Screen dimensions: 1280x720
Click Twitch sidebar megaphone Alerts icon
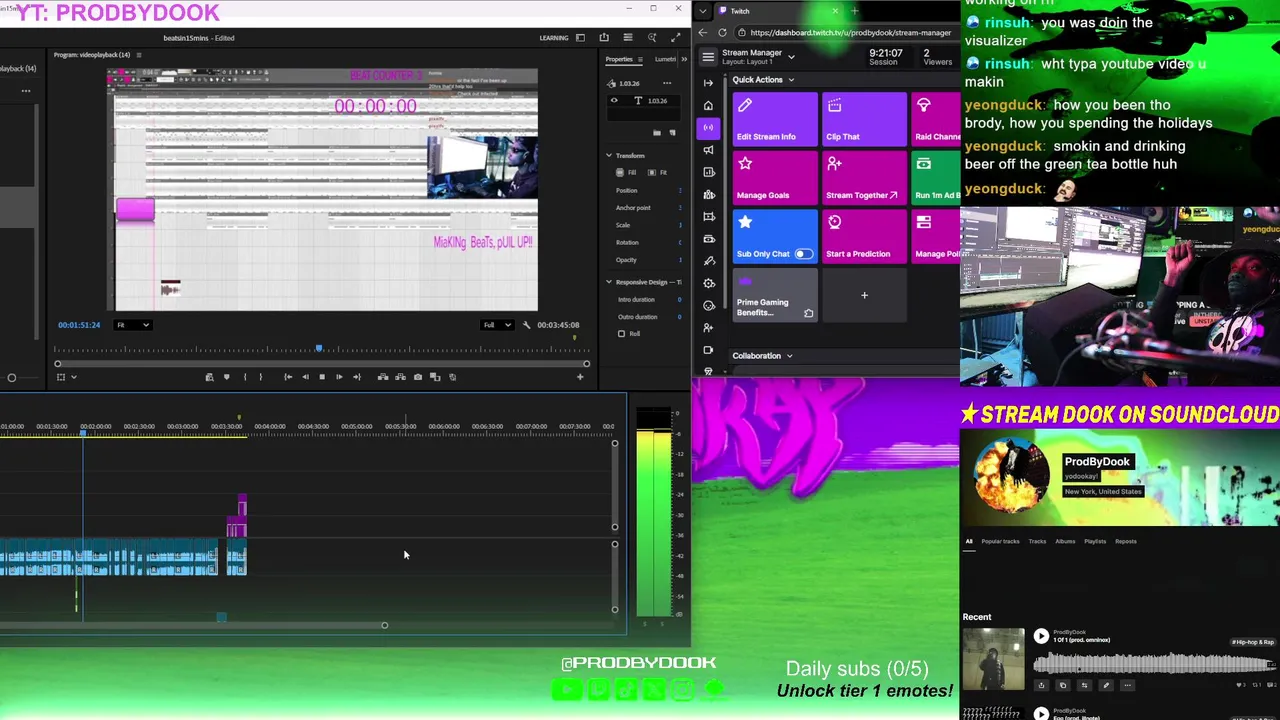click(708, 150)
